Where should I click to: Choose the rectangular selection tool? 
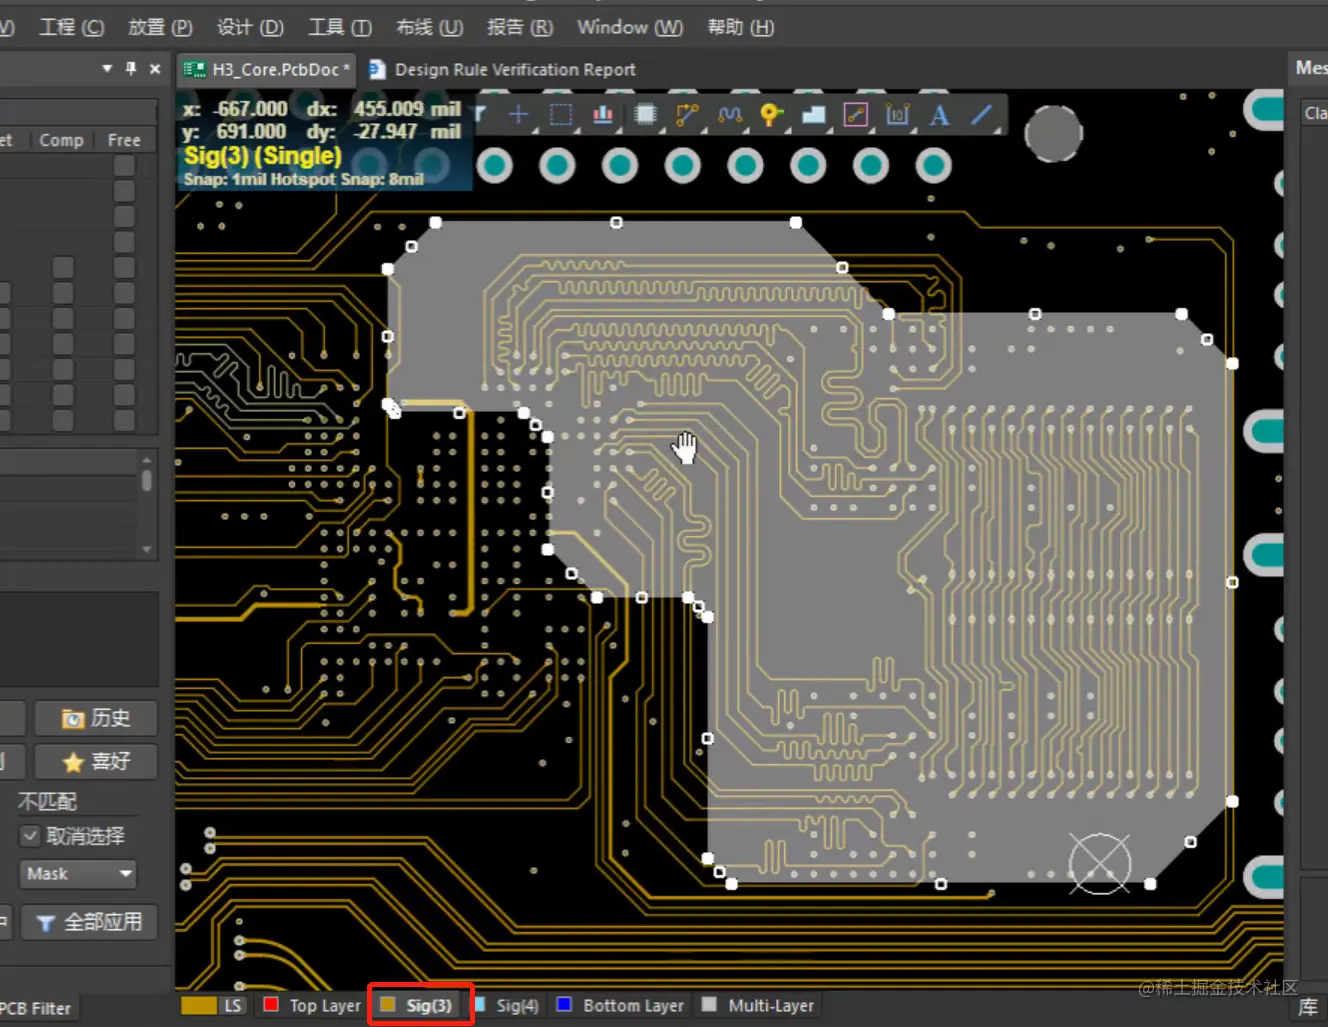[561, 115]
